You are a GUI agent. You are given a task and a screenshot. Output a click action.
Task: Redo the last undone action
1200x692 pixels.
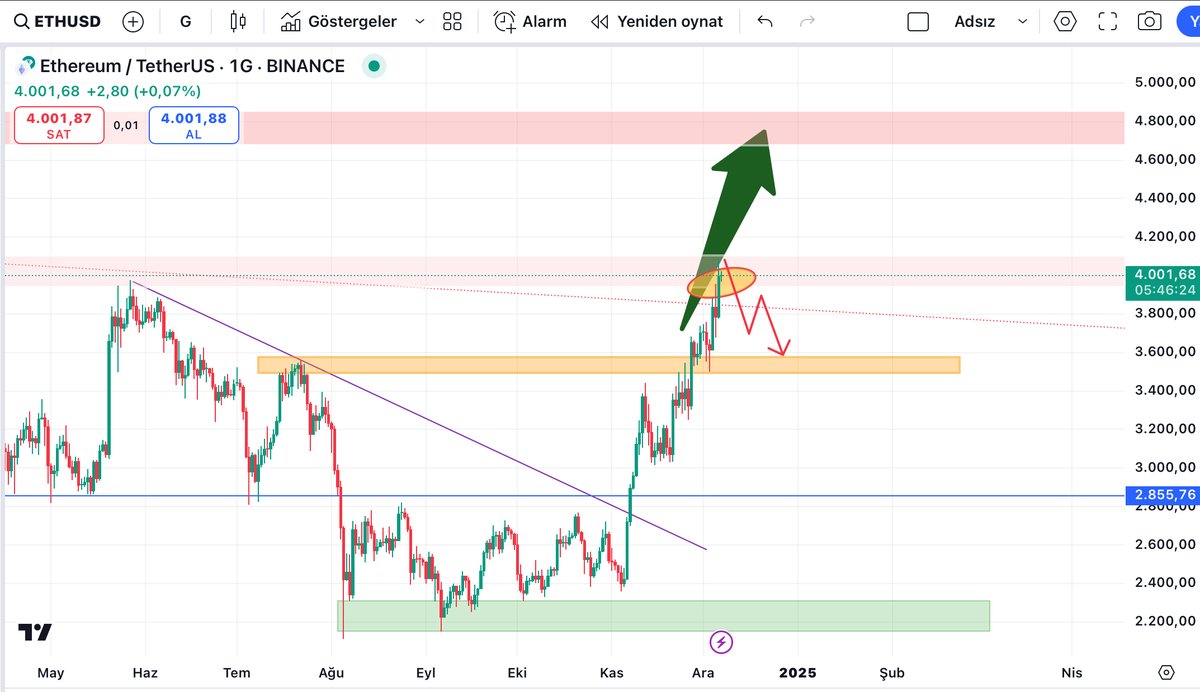click(x=808, y=21)
